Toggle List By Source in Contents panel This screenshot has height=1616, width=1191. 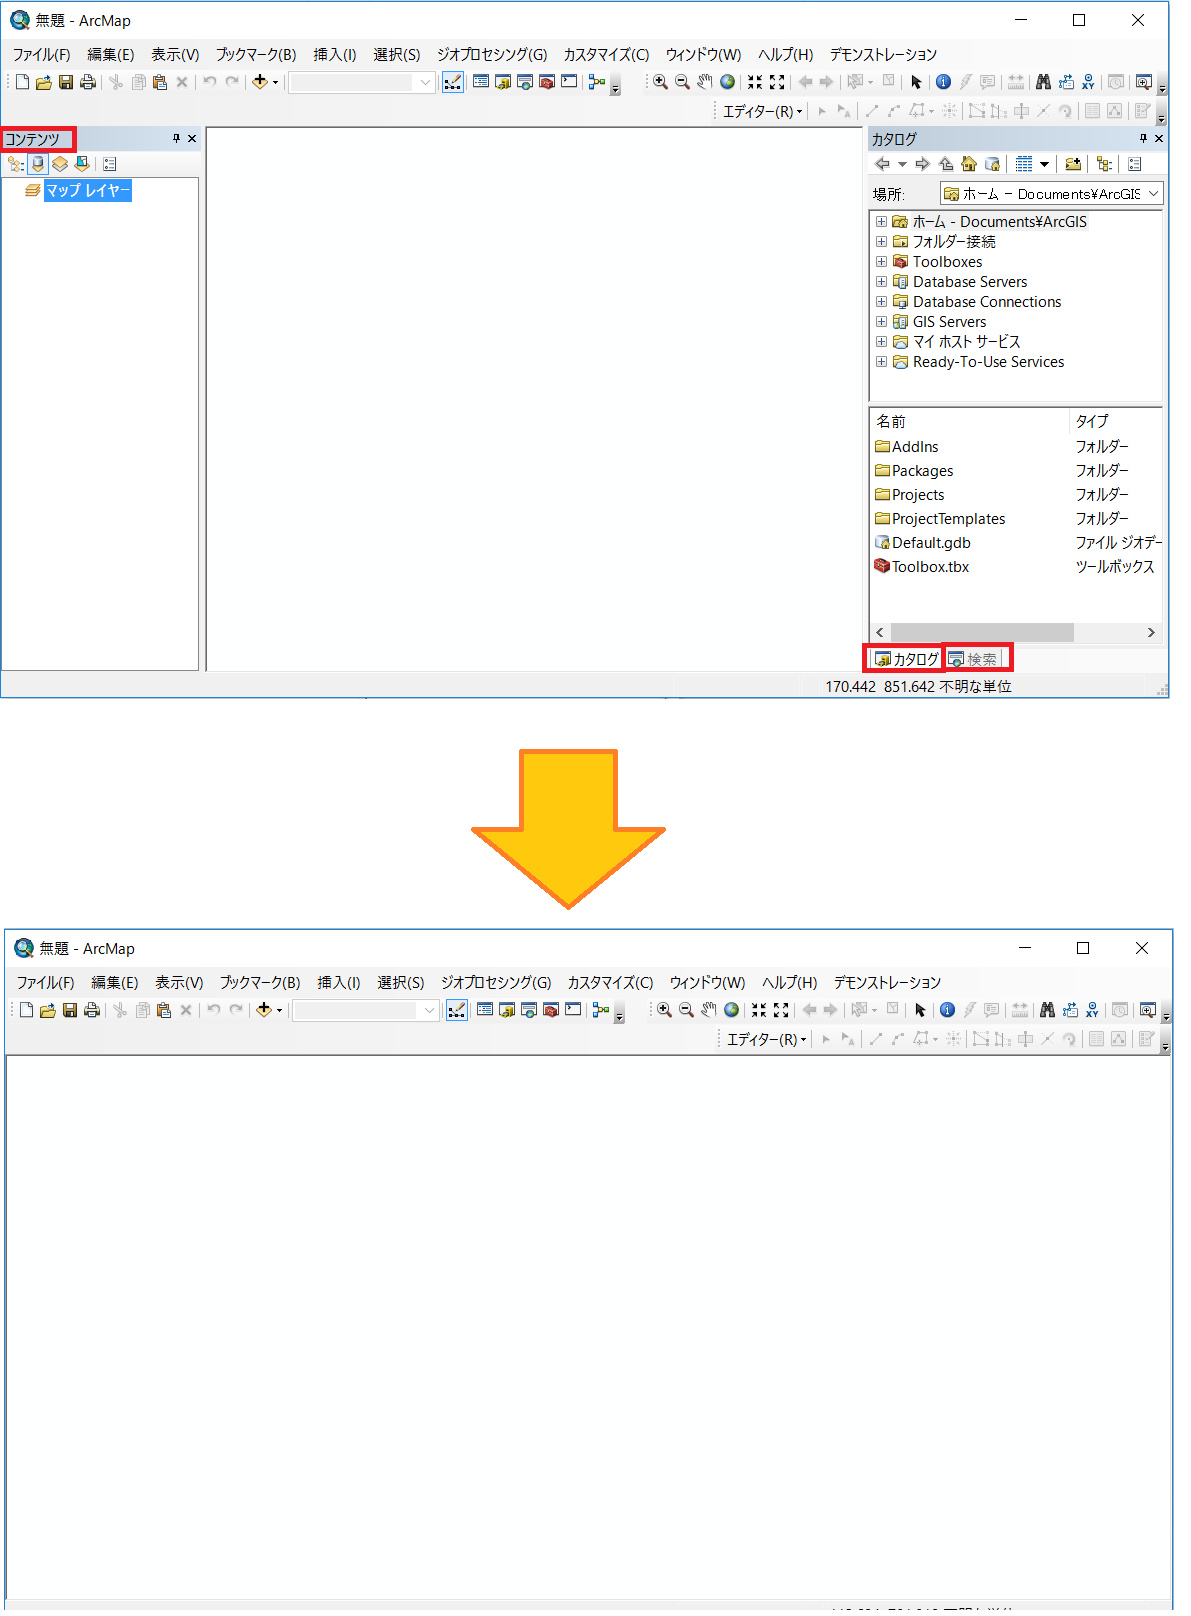tap(38, 164)
